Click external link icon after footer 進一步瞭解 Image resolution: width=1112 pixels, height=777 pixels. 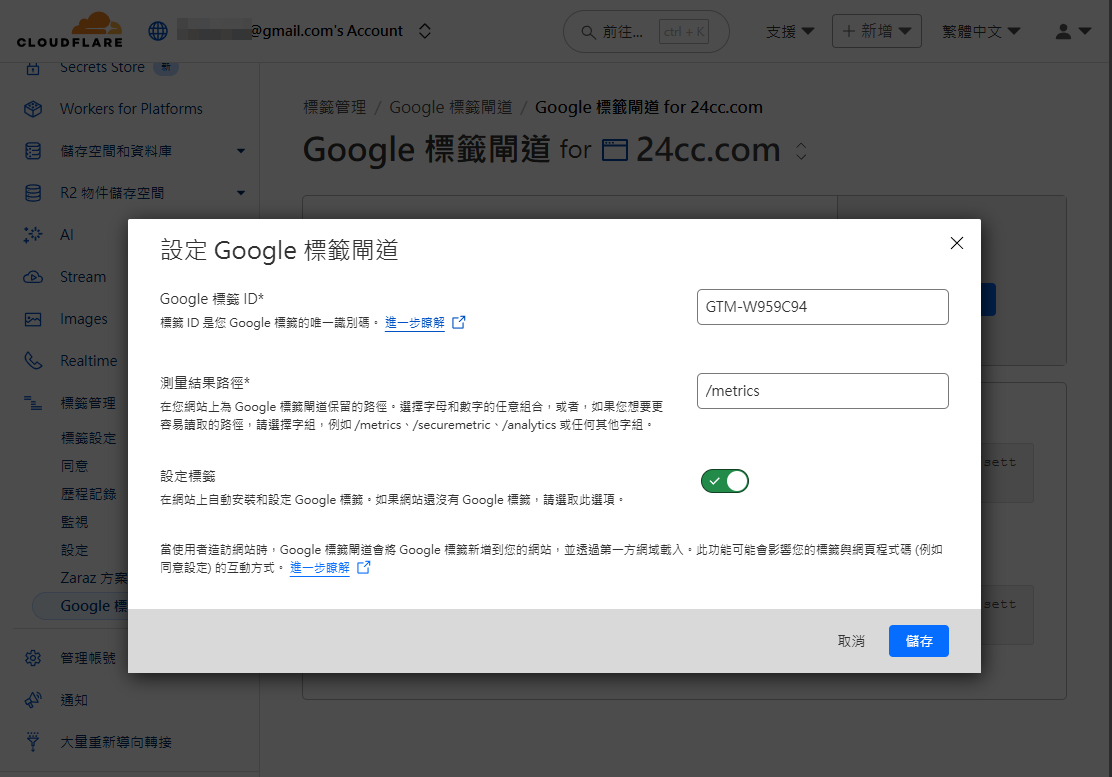coord(364,567)
